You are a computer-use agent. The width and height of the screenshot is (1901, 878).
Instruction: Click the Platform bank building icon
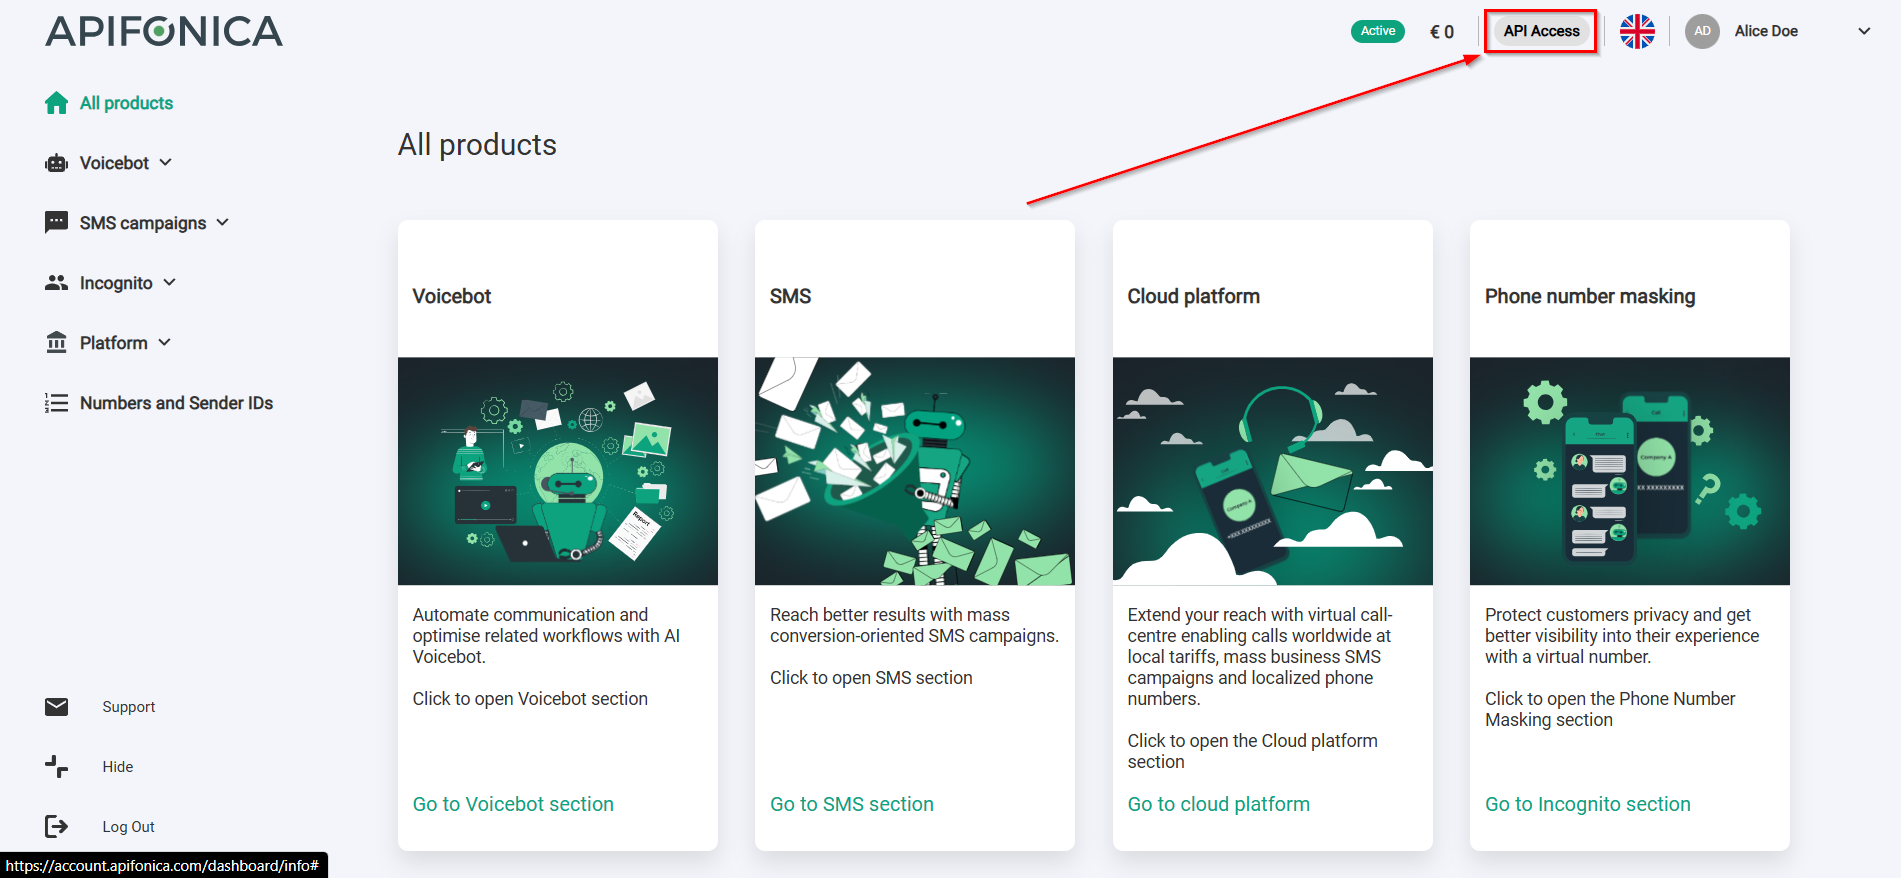click(x=56, y=343)
